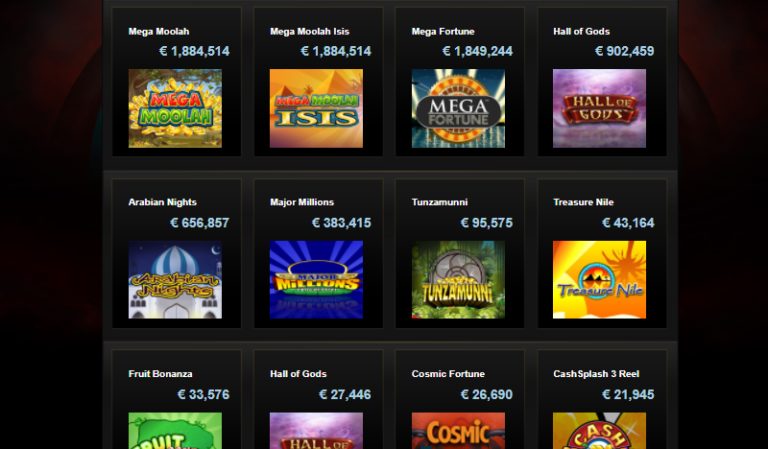Open the green Fruit Bonanza thumbnail
768x449 pixels.
[175, 430]
